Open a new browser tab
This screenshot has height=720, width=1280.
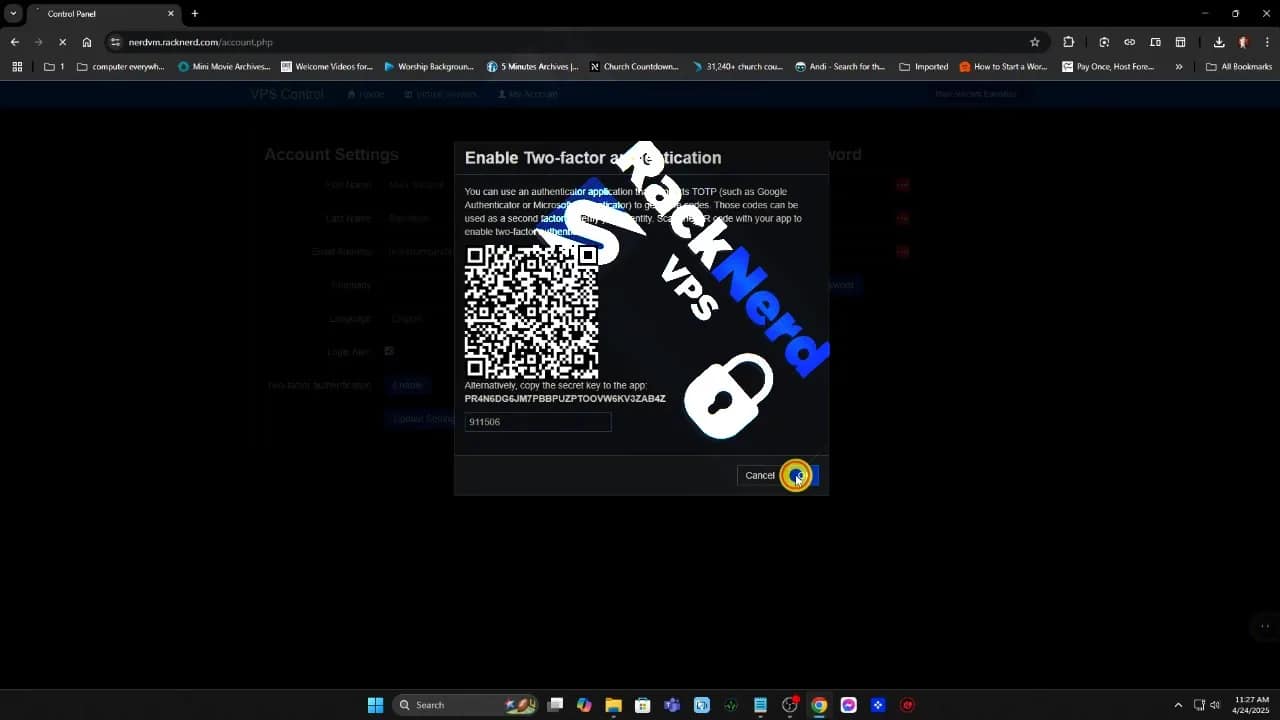coord(195,13)
